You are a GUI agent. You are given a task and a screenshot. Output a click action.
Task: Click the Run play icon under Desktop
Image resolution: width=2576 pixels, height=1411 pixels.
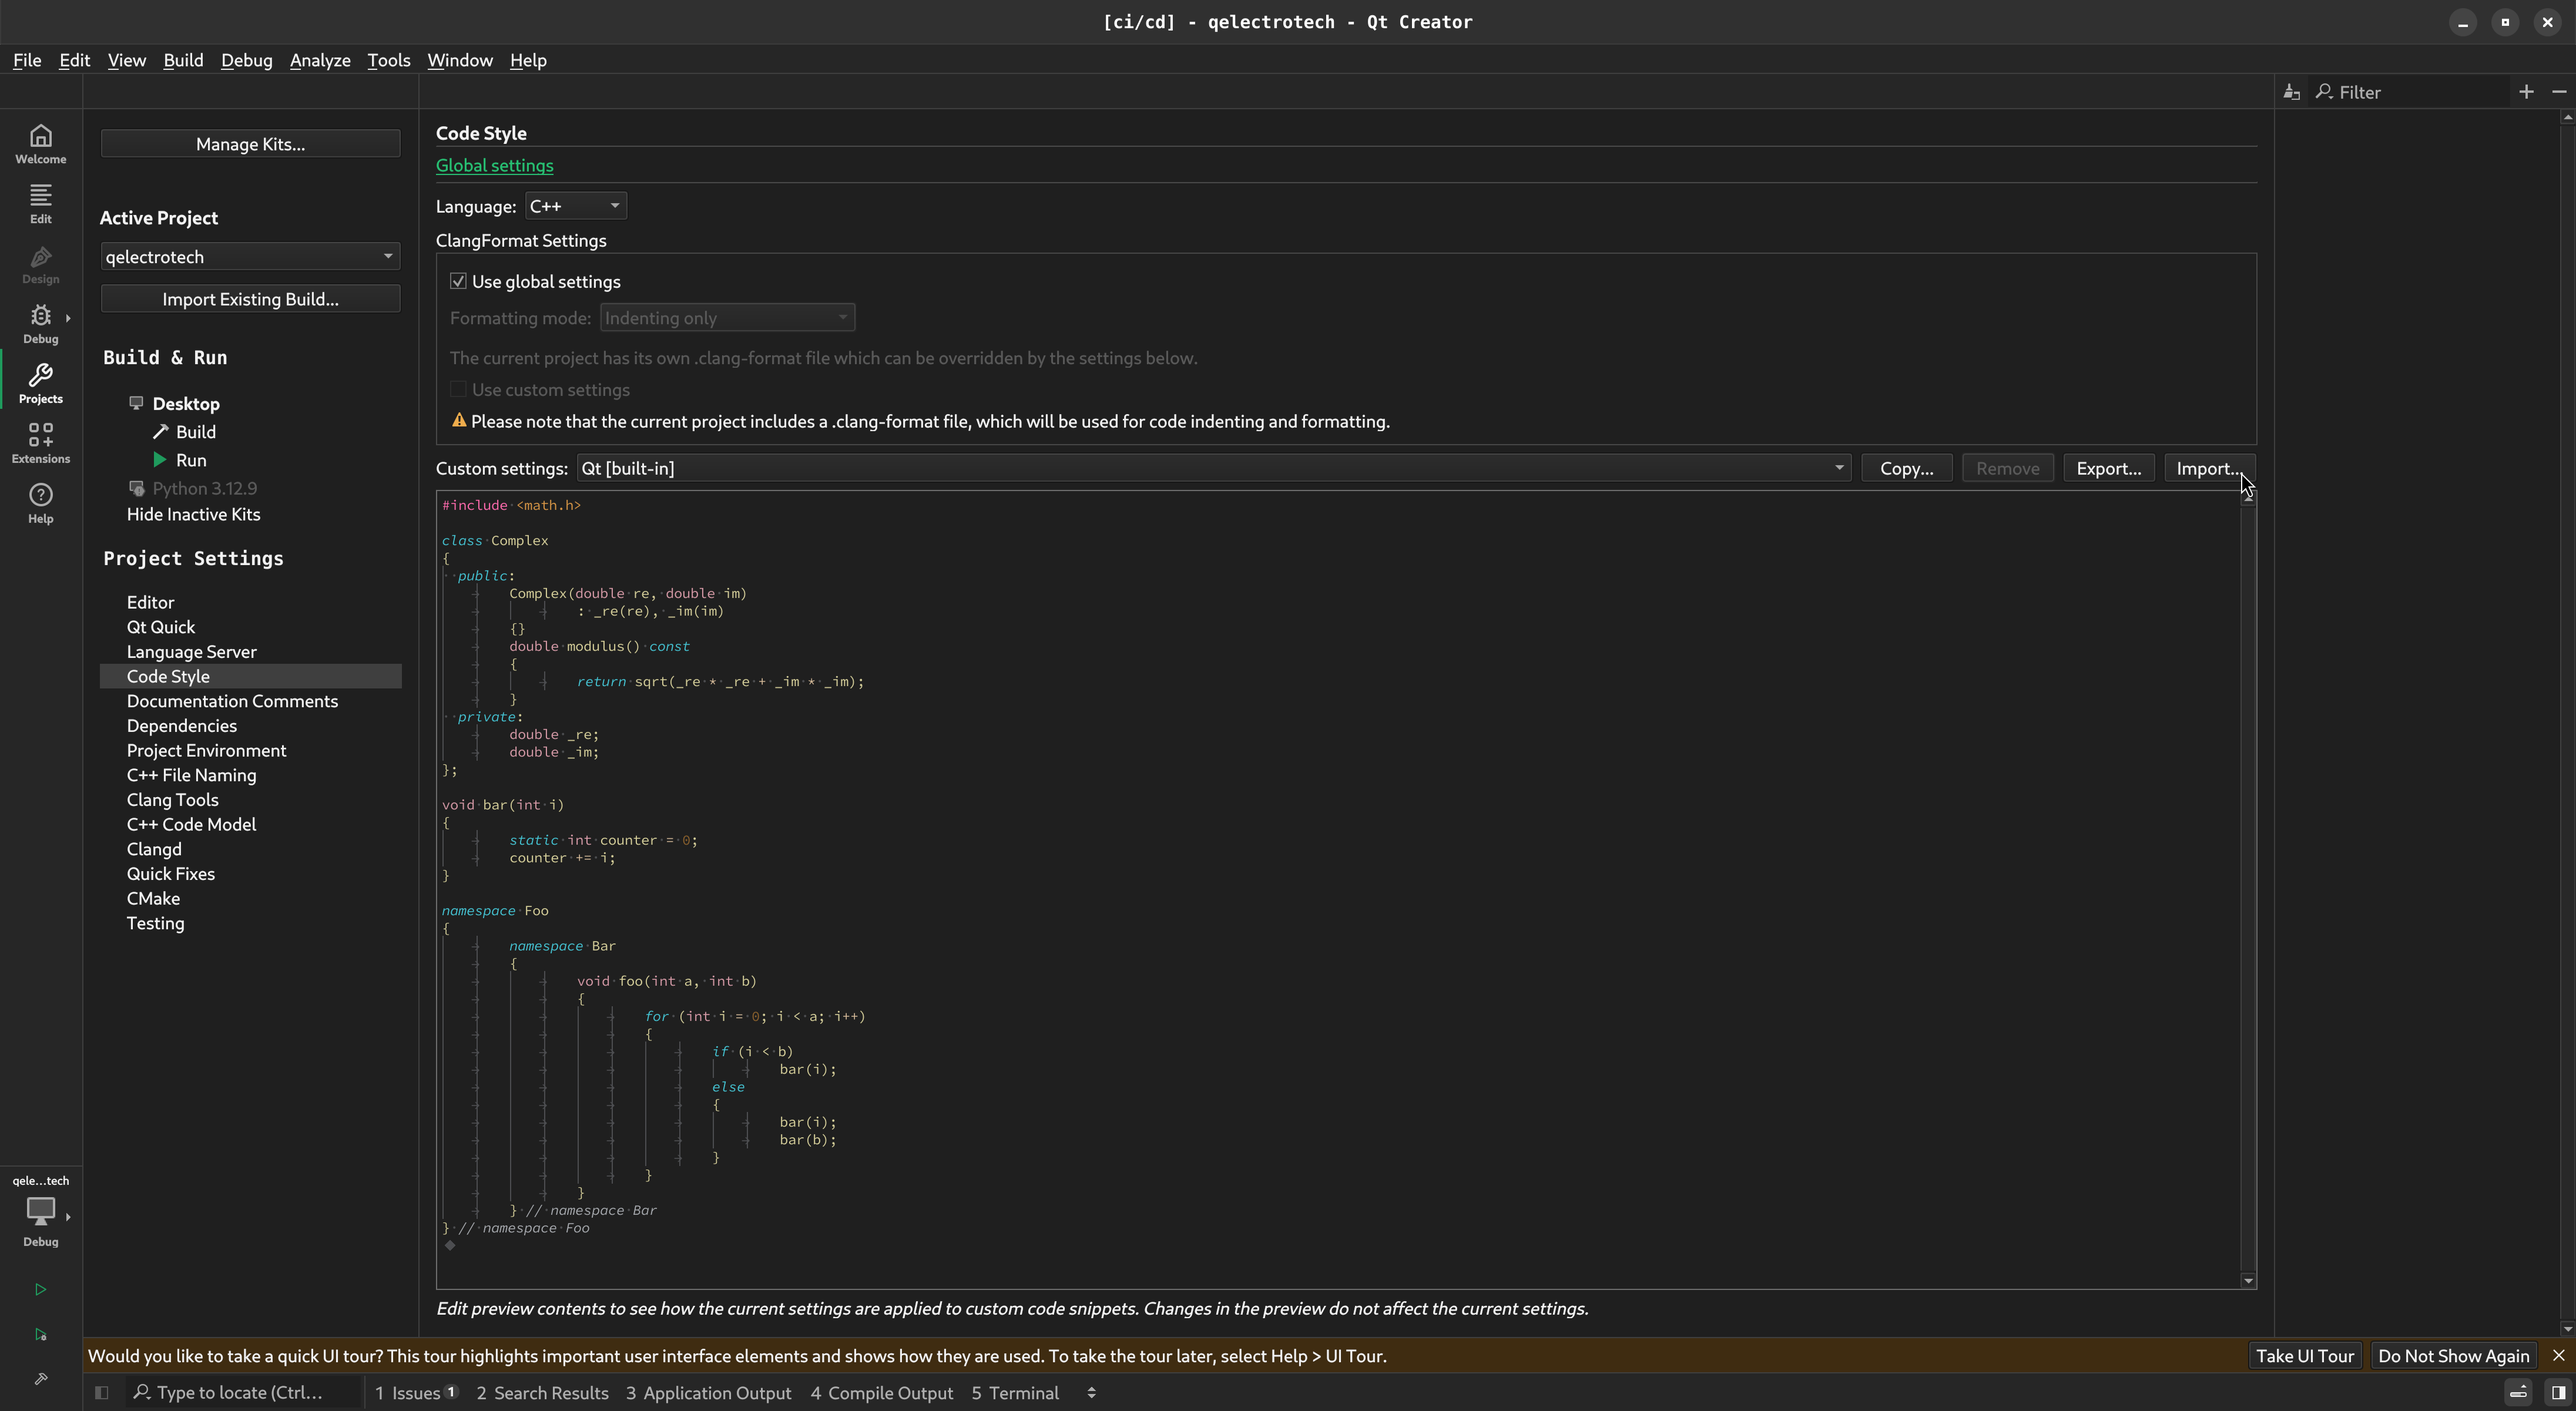[x=159, y=460]
